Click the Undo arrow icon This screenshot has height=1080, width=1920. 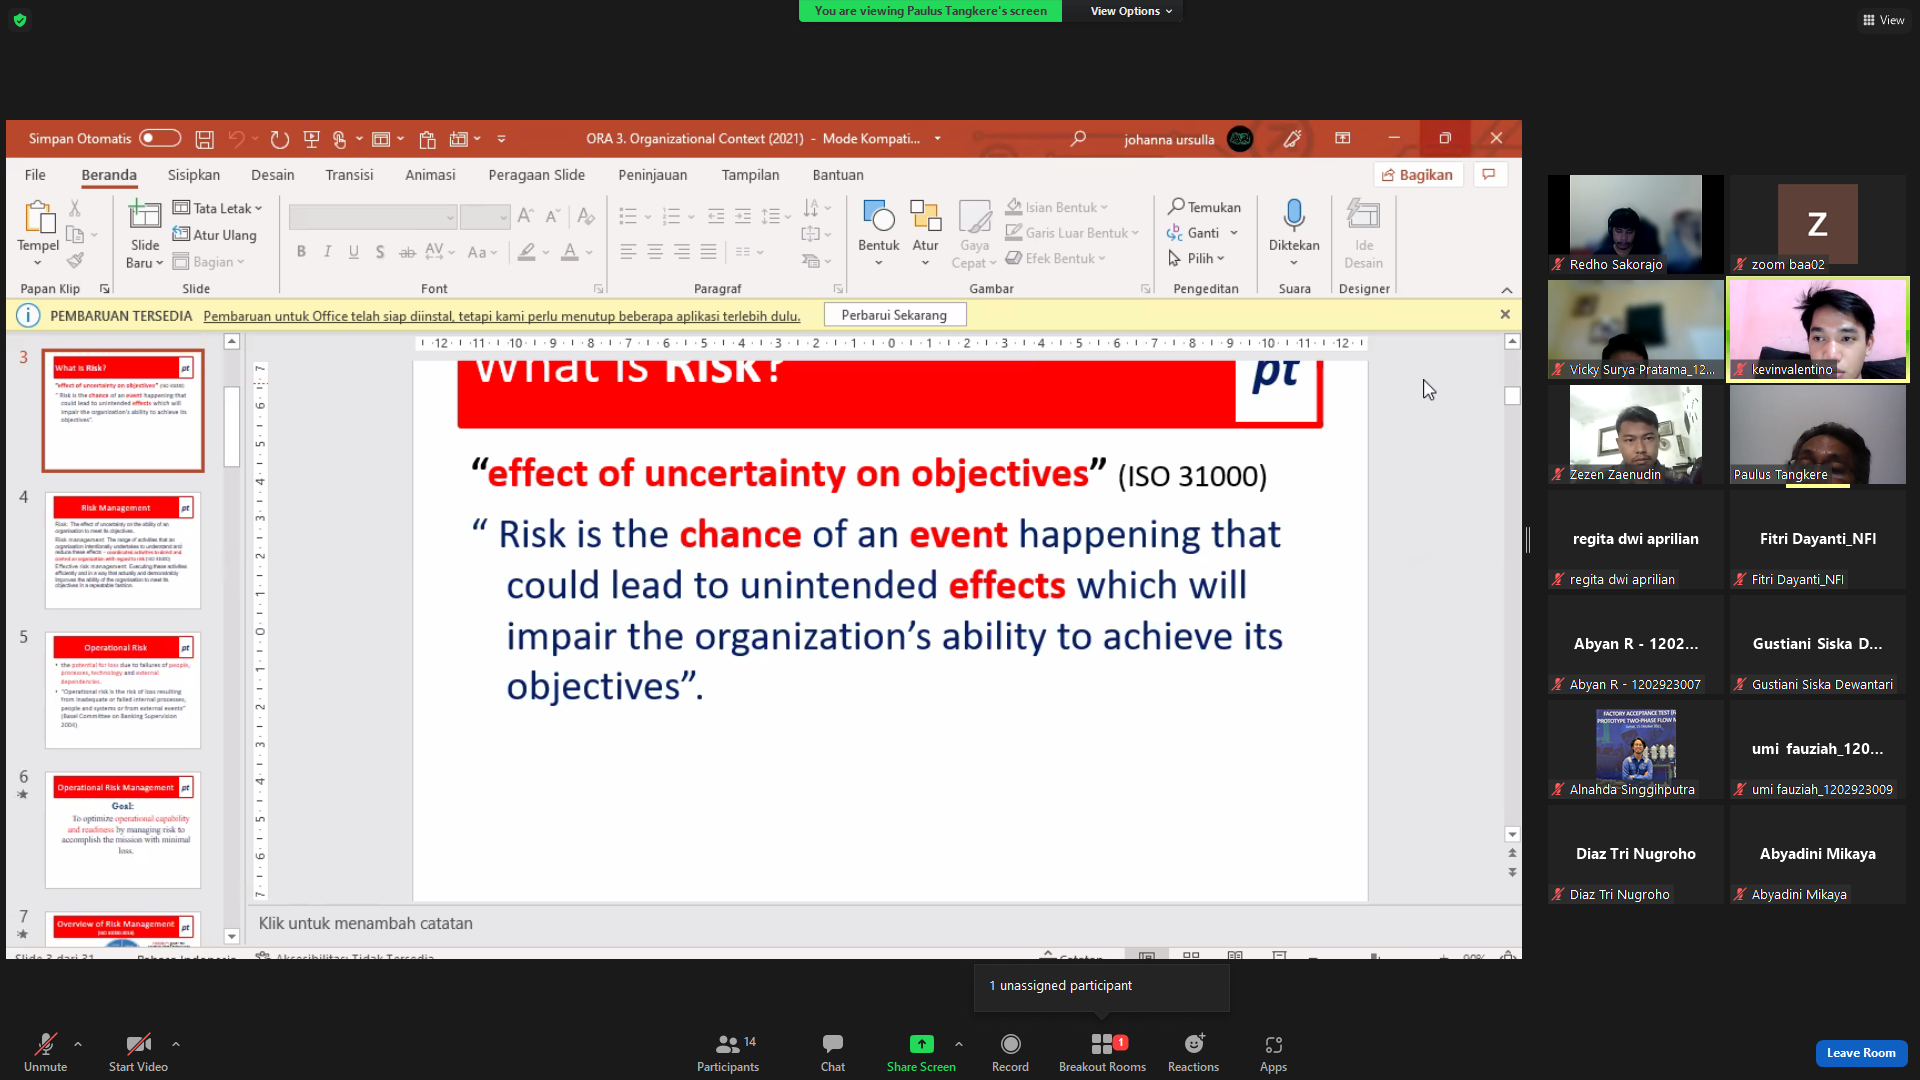point(237,139)
